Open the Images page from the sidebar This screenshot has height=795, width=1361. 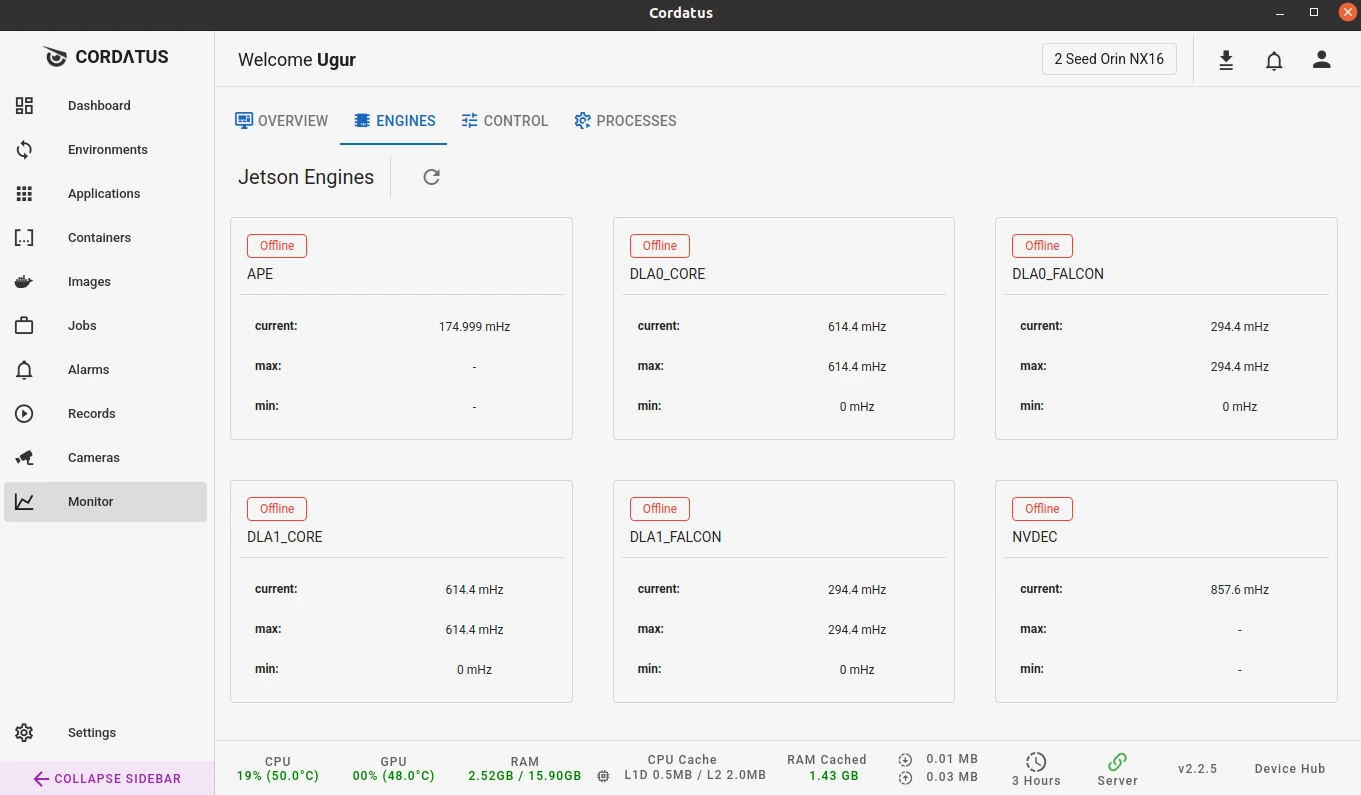(89, 282)
